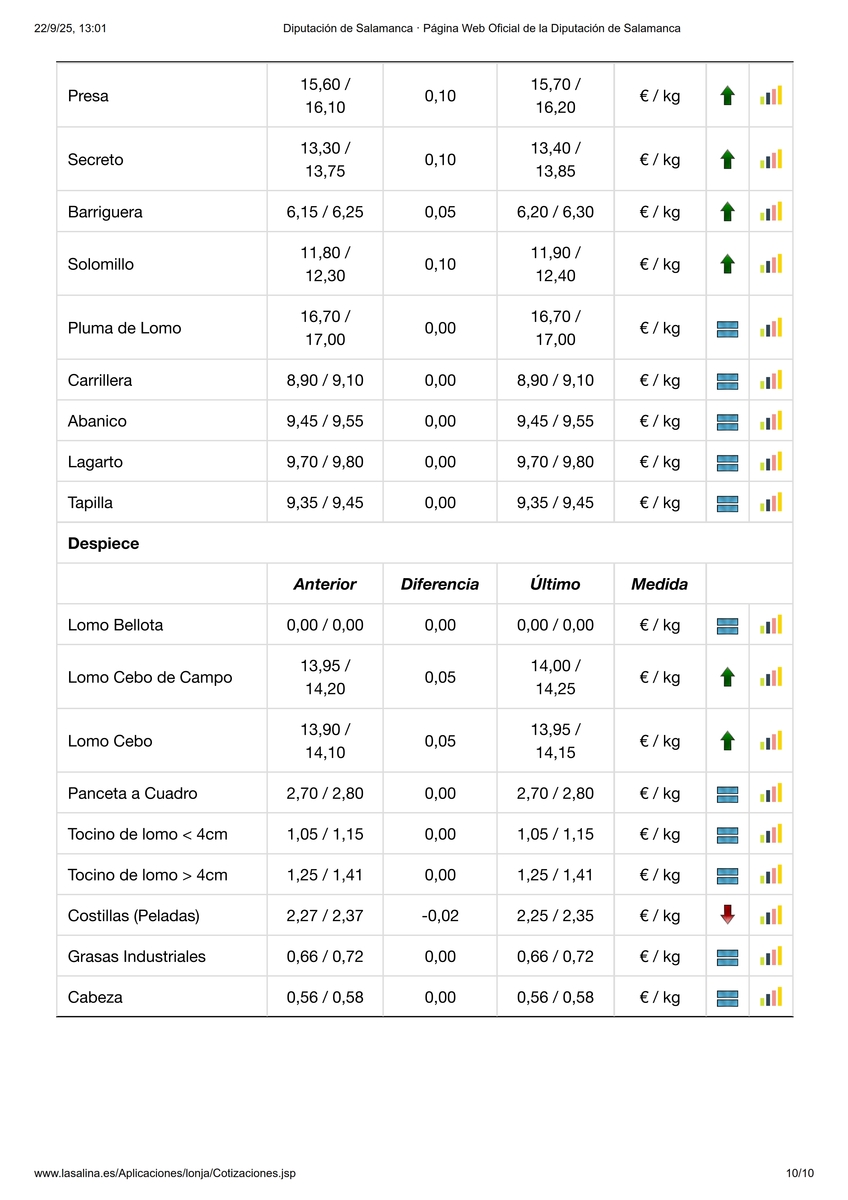Click the chart icon in the Presa row
This screenshot has width=848, height=1200.
pyautogui.click(x=771, y=96)
